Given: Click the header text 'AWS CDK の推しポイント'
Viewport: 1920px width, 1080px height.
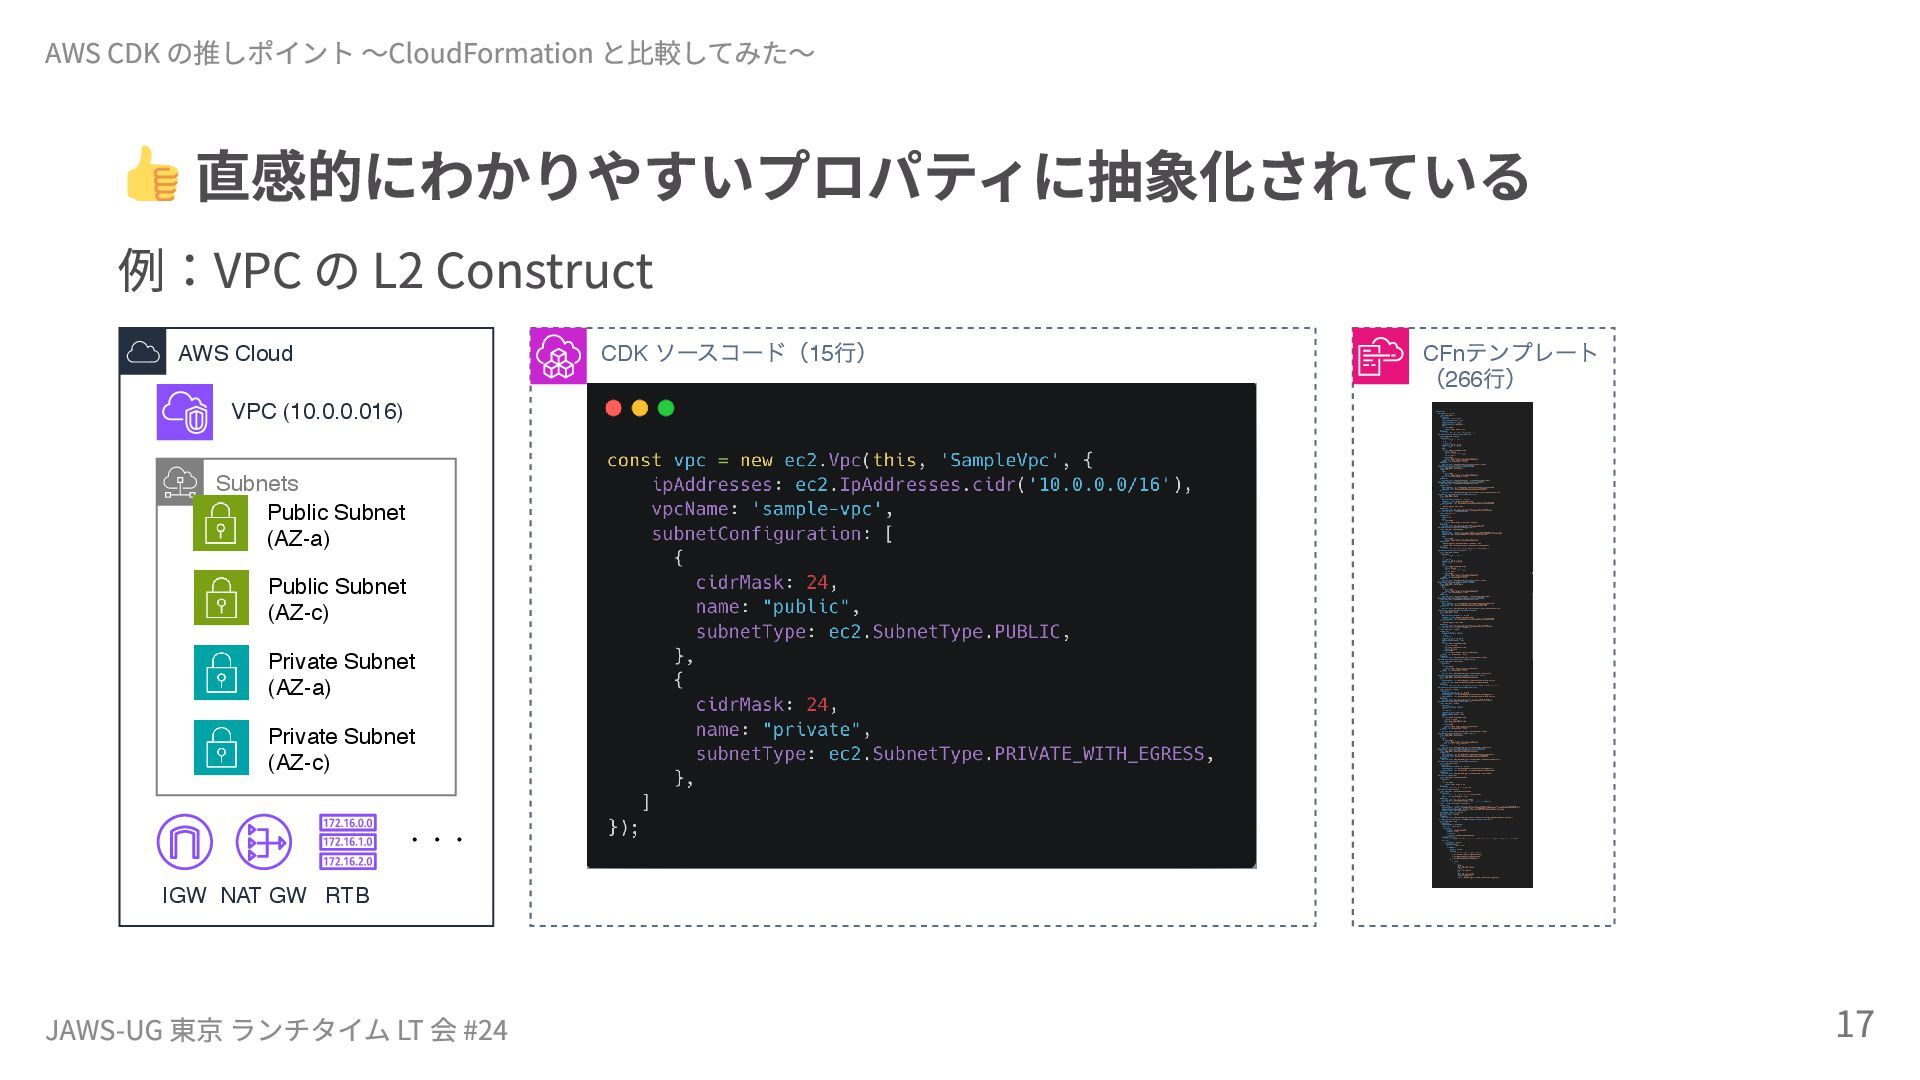Looking at the screenshot, I should coord(200,52).
